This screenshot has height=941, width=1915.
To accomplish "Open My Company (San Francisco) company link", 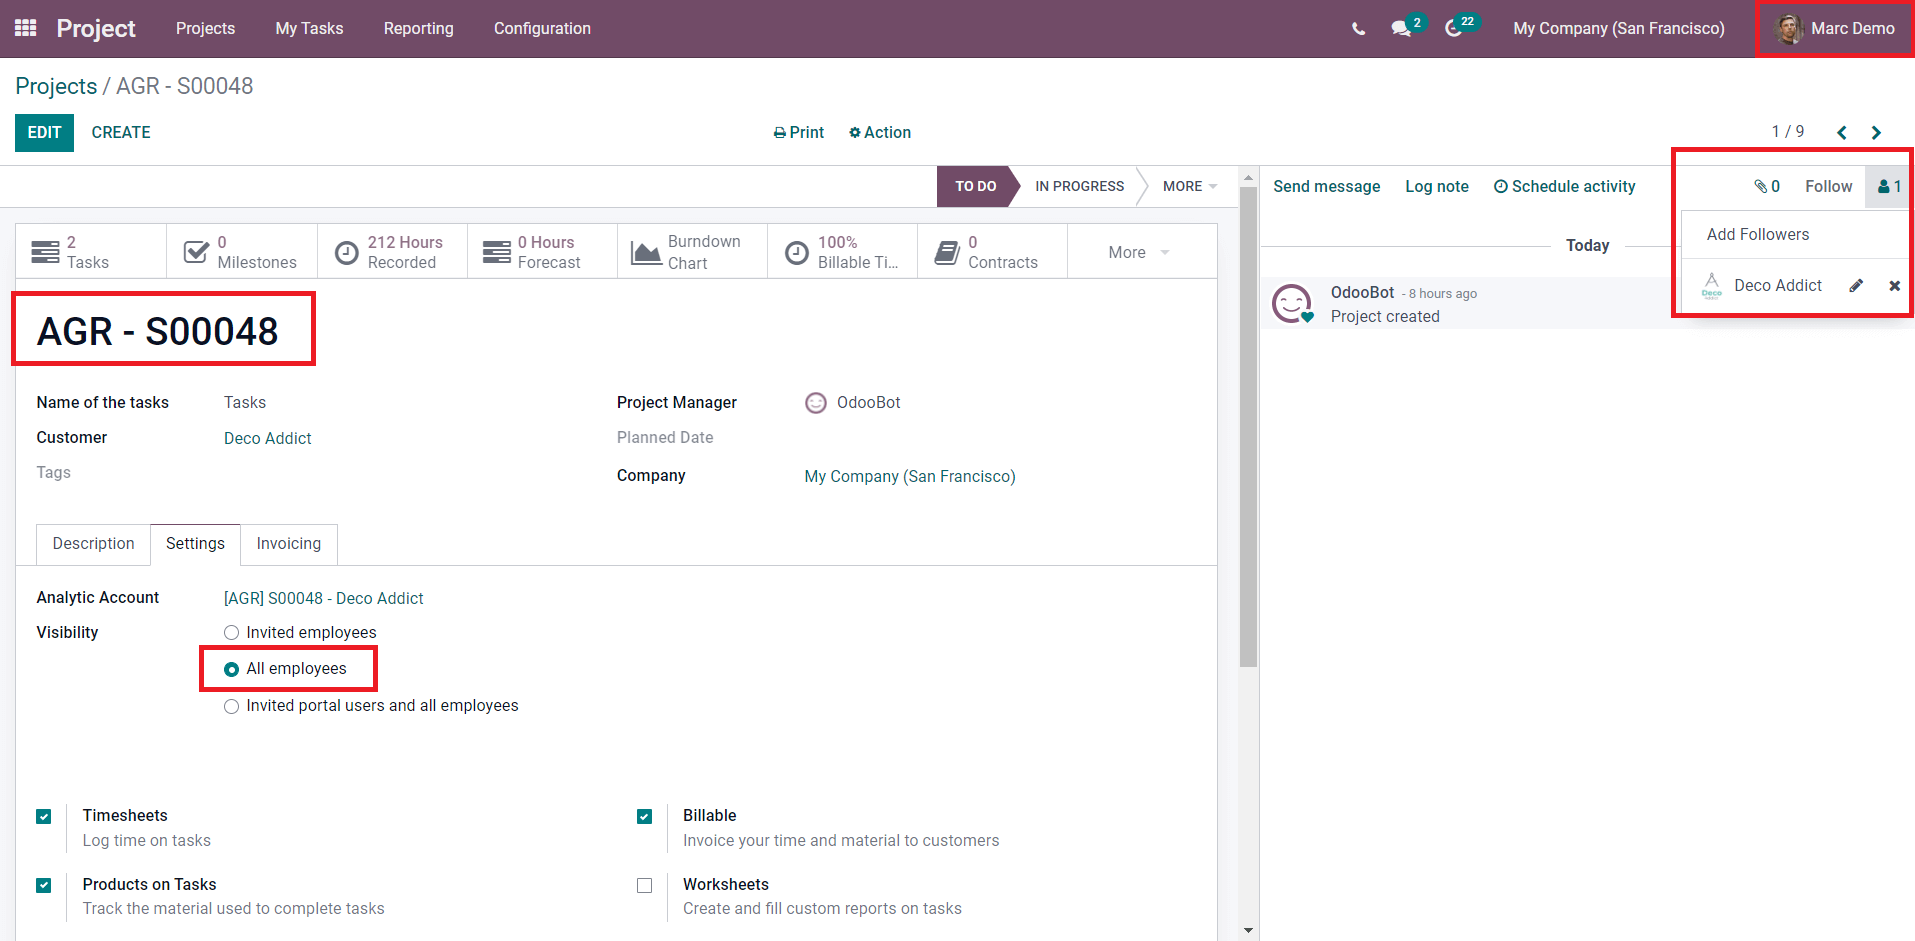I will point(910,476).
